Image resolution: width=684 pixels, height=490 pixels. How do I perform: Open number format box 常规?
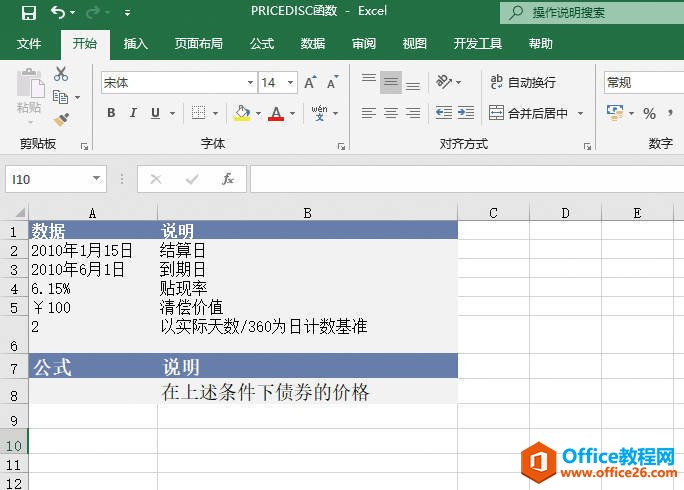click(x=644, y=82)
